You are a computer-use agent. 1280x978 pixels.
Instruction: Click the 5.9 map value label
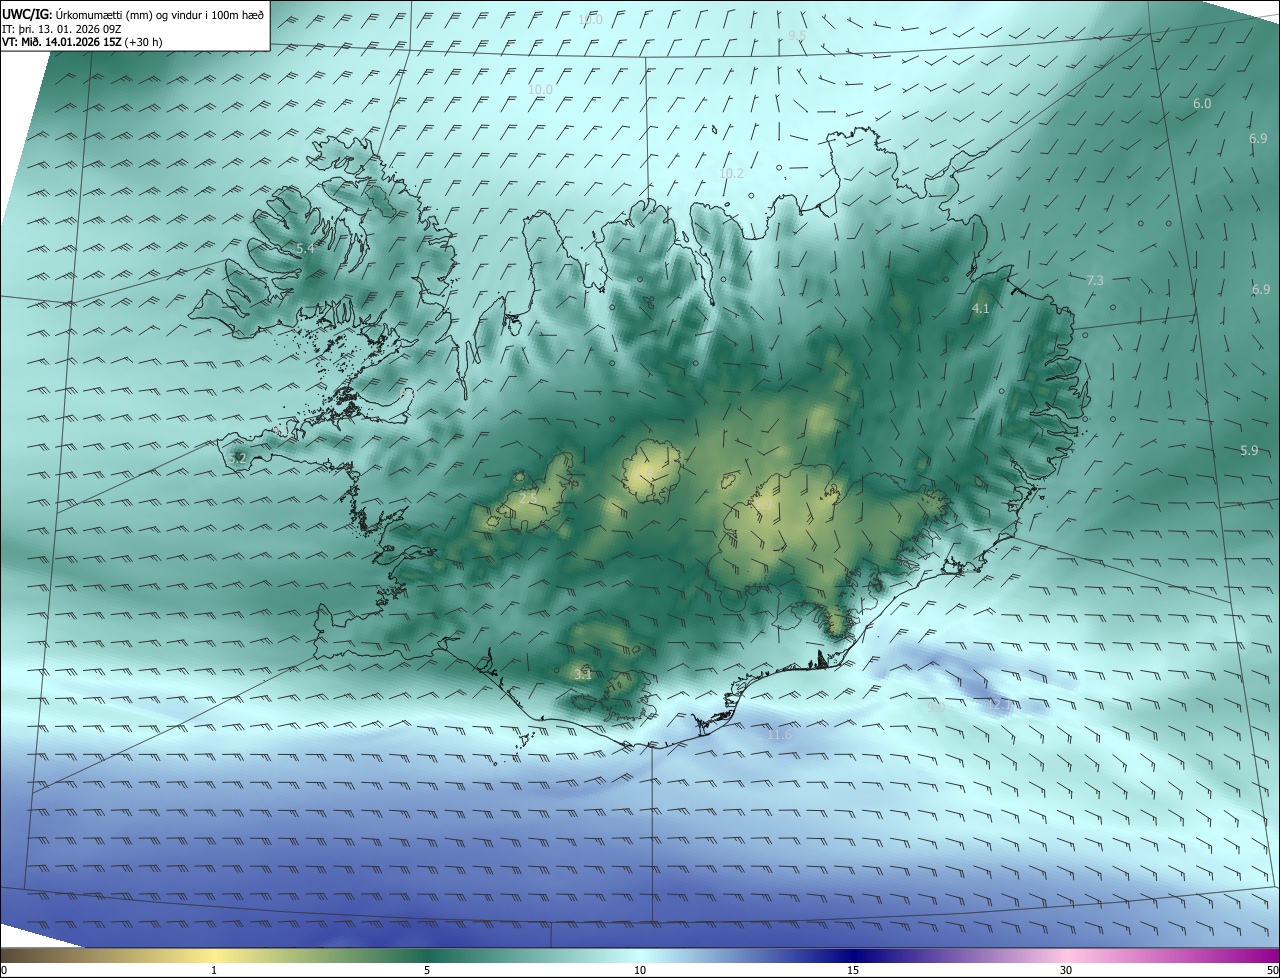1249,451
